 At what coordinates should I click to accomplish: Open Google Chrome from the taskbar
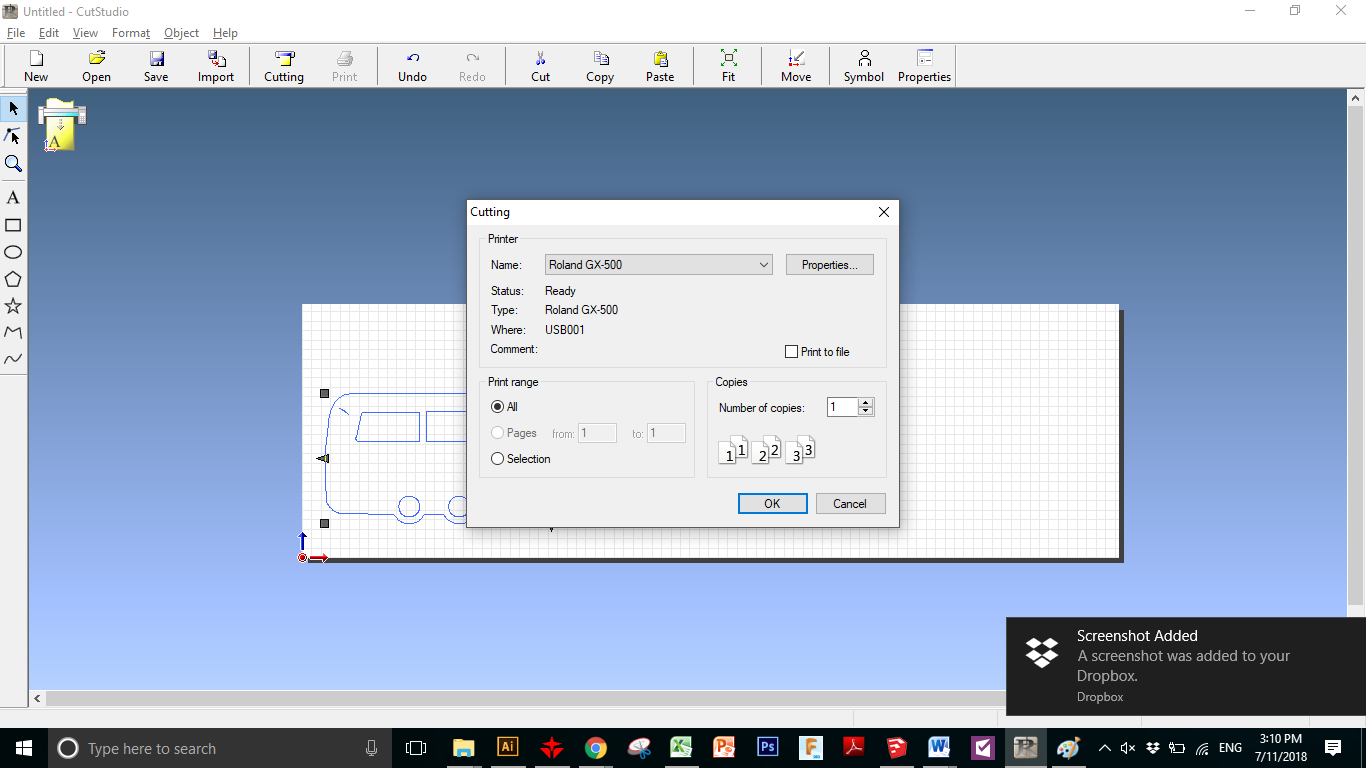tap(596, 748)
